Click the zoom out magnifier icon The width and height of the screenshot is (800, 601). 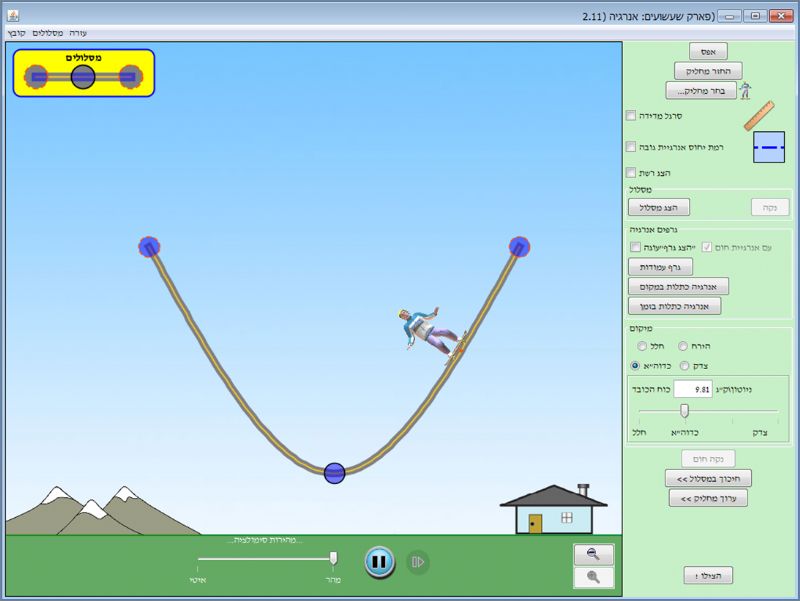click(593, 555)
